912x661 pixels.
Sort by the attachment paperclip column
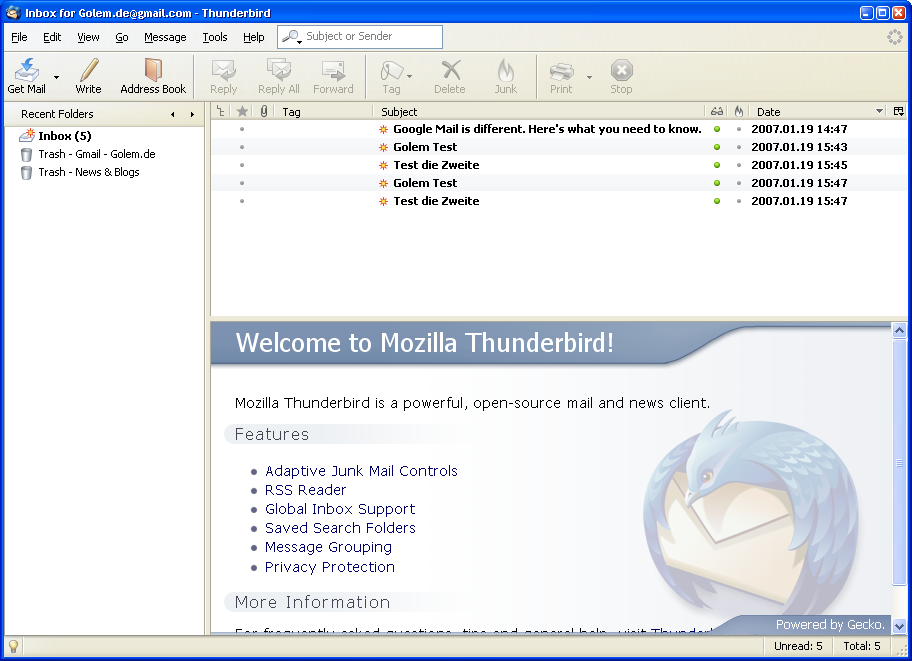pos(263,111)
